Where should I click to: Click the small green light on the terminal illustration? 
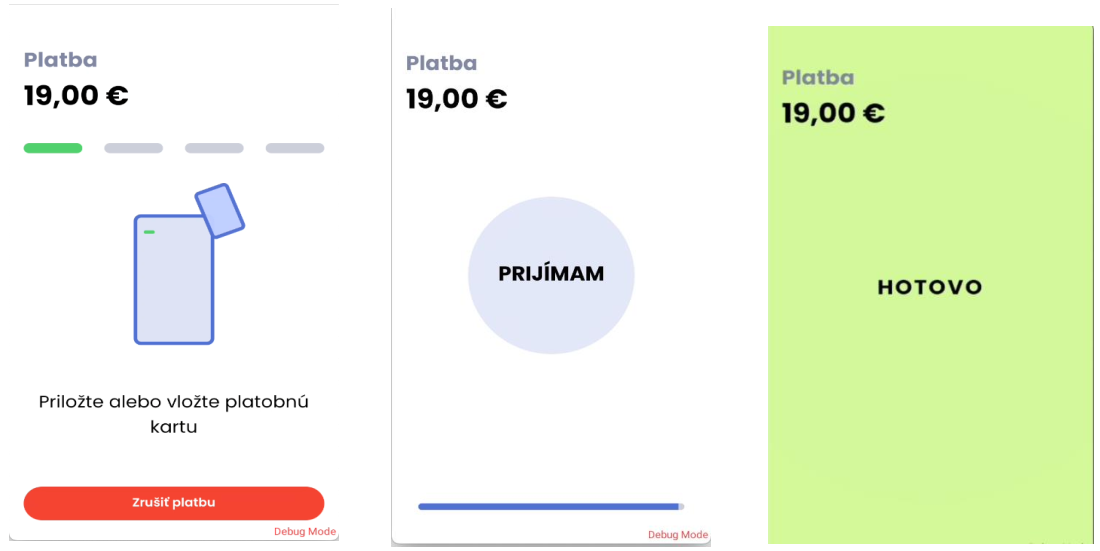click(149, 232)
